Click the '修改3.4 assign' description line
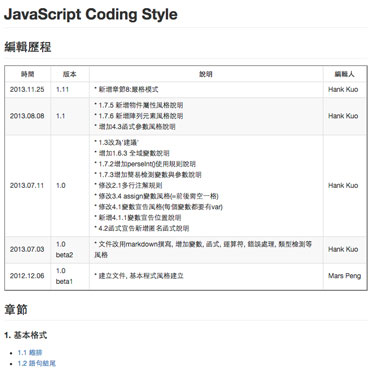The height and width of the screenshot is (370, 370). pos(157,196)
